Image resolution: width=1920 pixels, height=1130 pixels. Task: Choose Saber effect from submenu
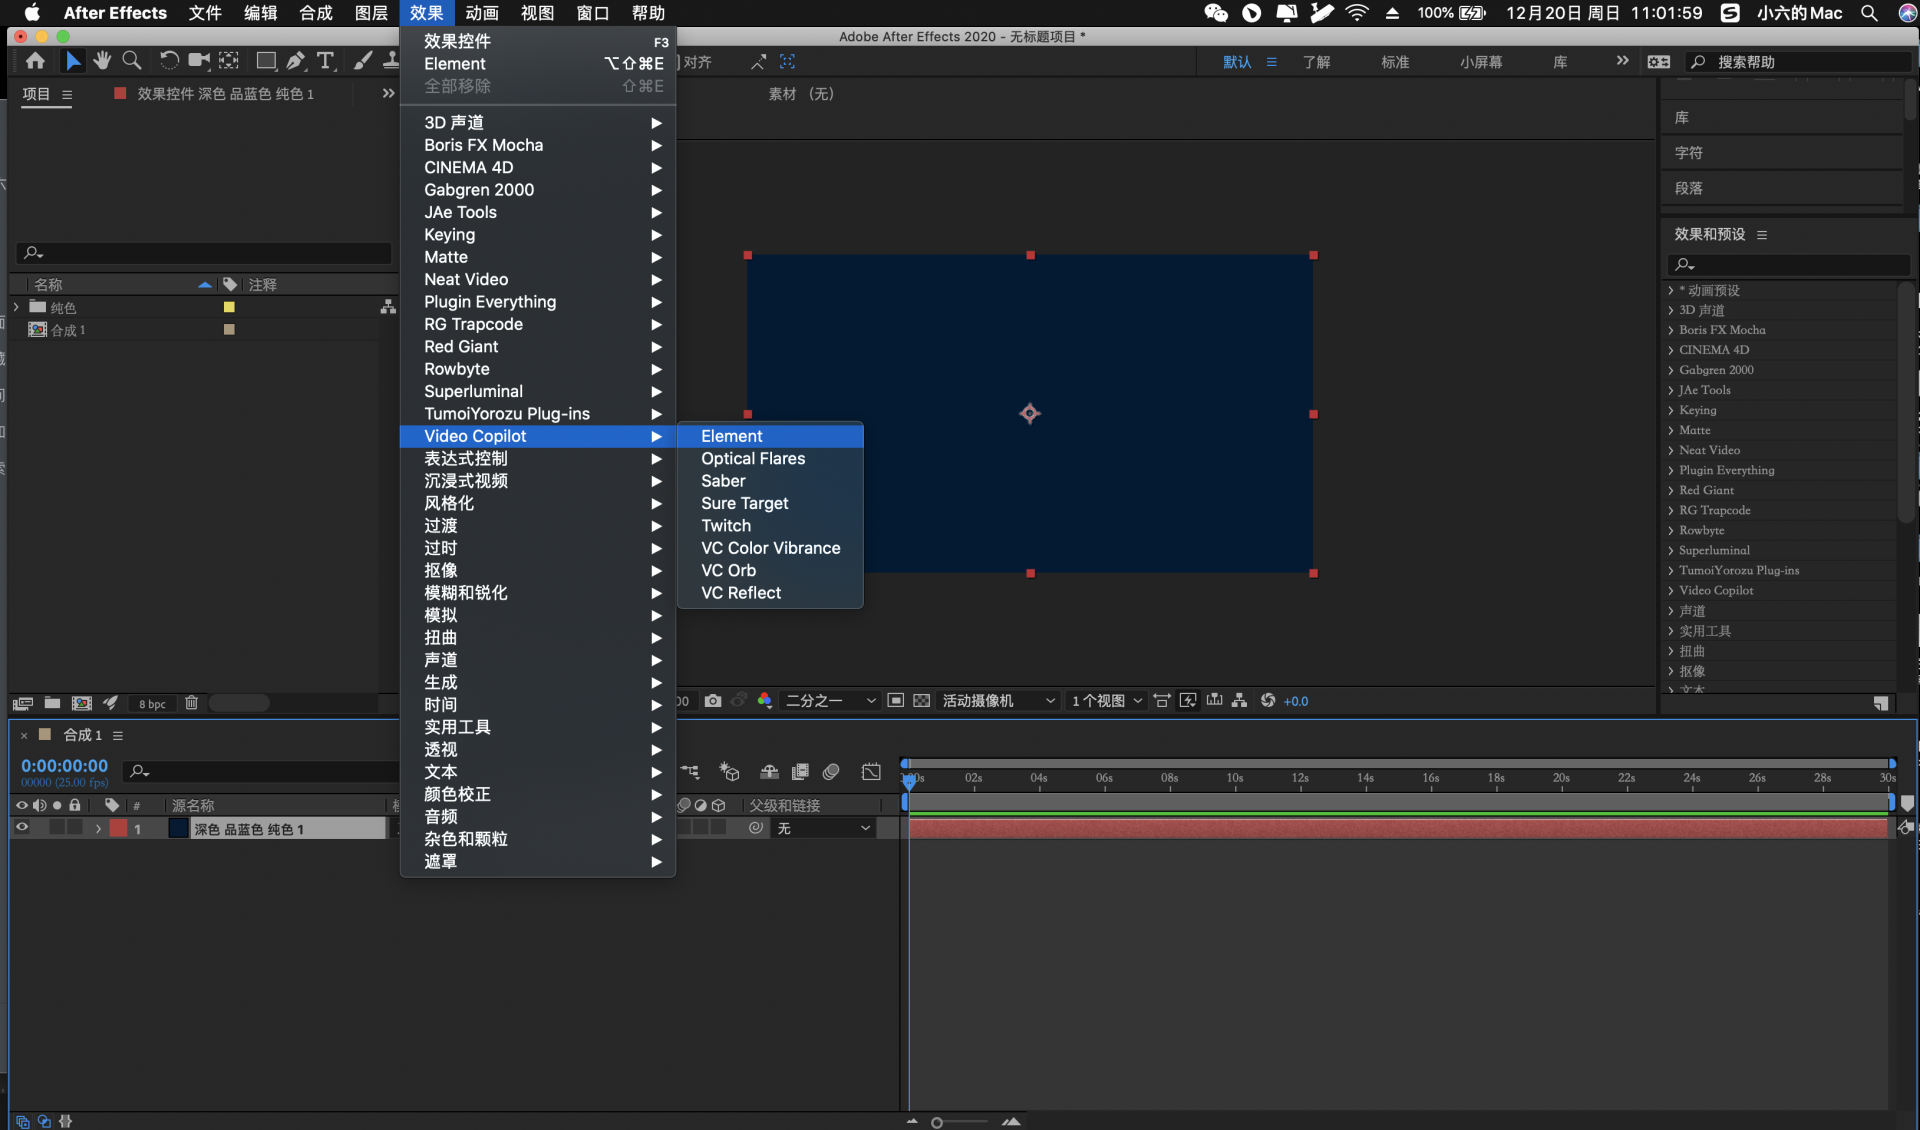(x=770, y=481)
